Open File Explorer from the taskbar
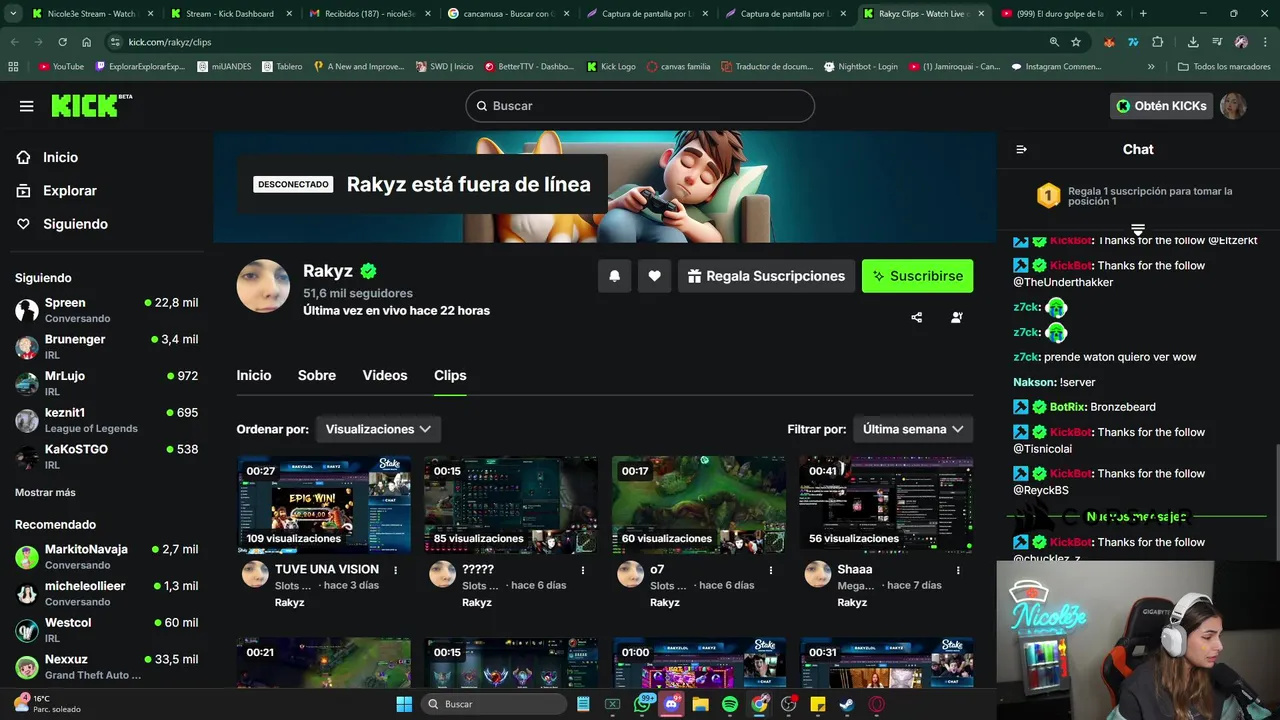This screenshot has width=1280, height=720. tap(701, 704)
